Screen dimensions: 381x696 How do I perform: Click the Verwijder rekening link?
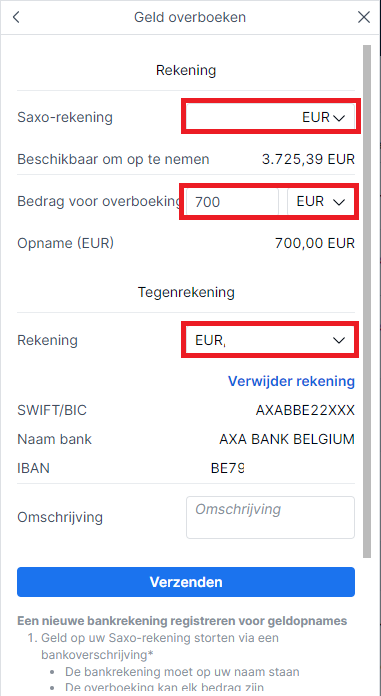point(291,381)
